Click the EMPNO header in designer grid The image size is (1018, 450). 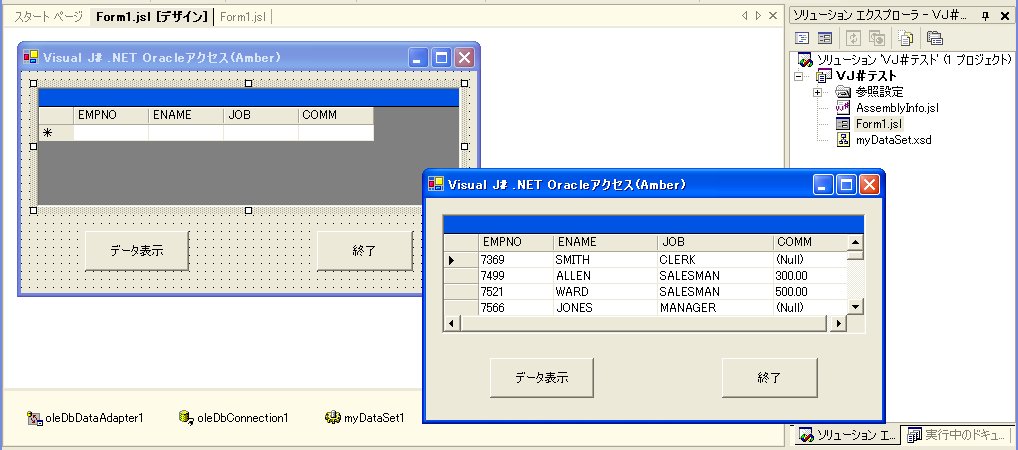tap(111, 115)
